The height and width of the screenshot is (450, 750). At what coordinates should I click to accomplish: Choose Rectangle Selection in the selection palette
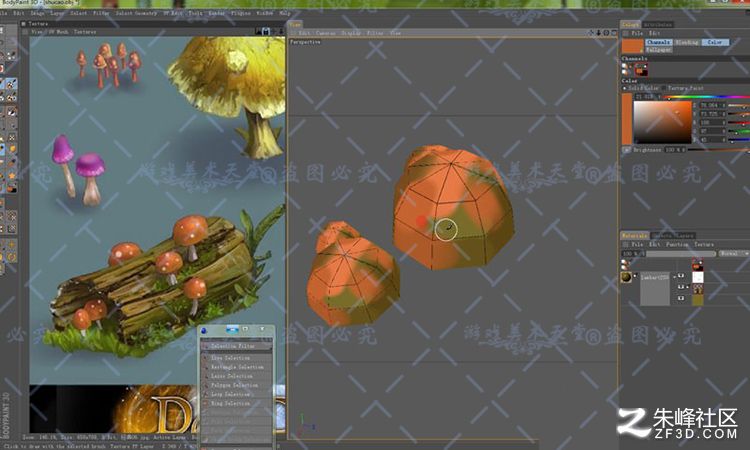(237, 367)
